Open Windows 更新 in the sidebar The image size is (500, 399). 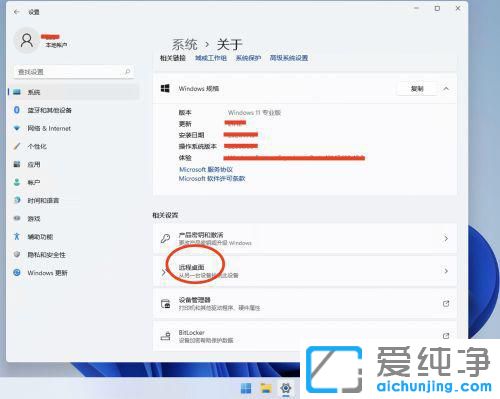click(x=74, y=273)
